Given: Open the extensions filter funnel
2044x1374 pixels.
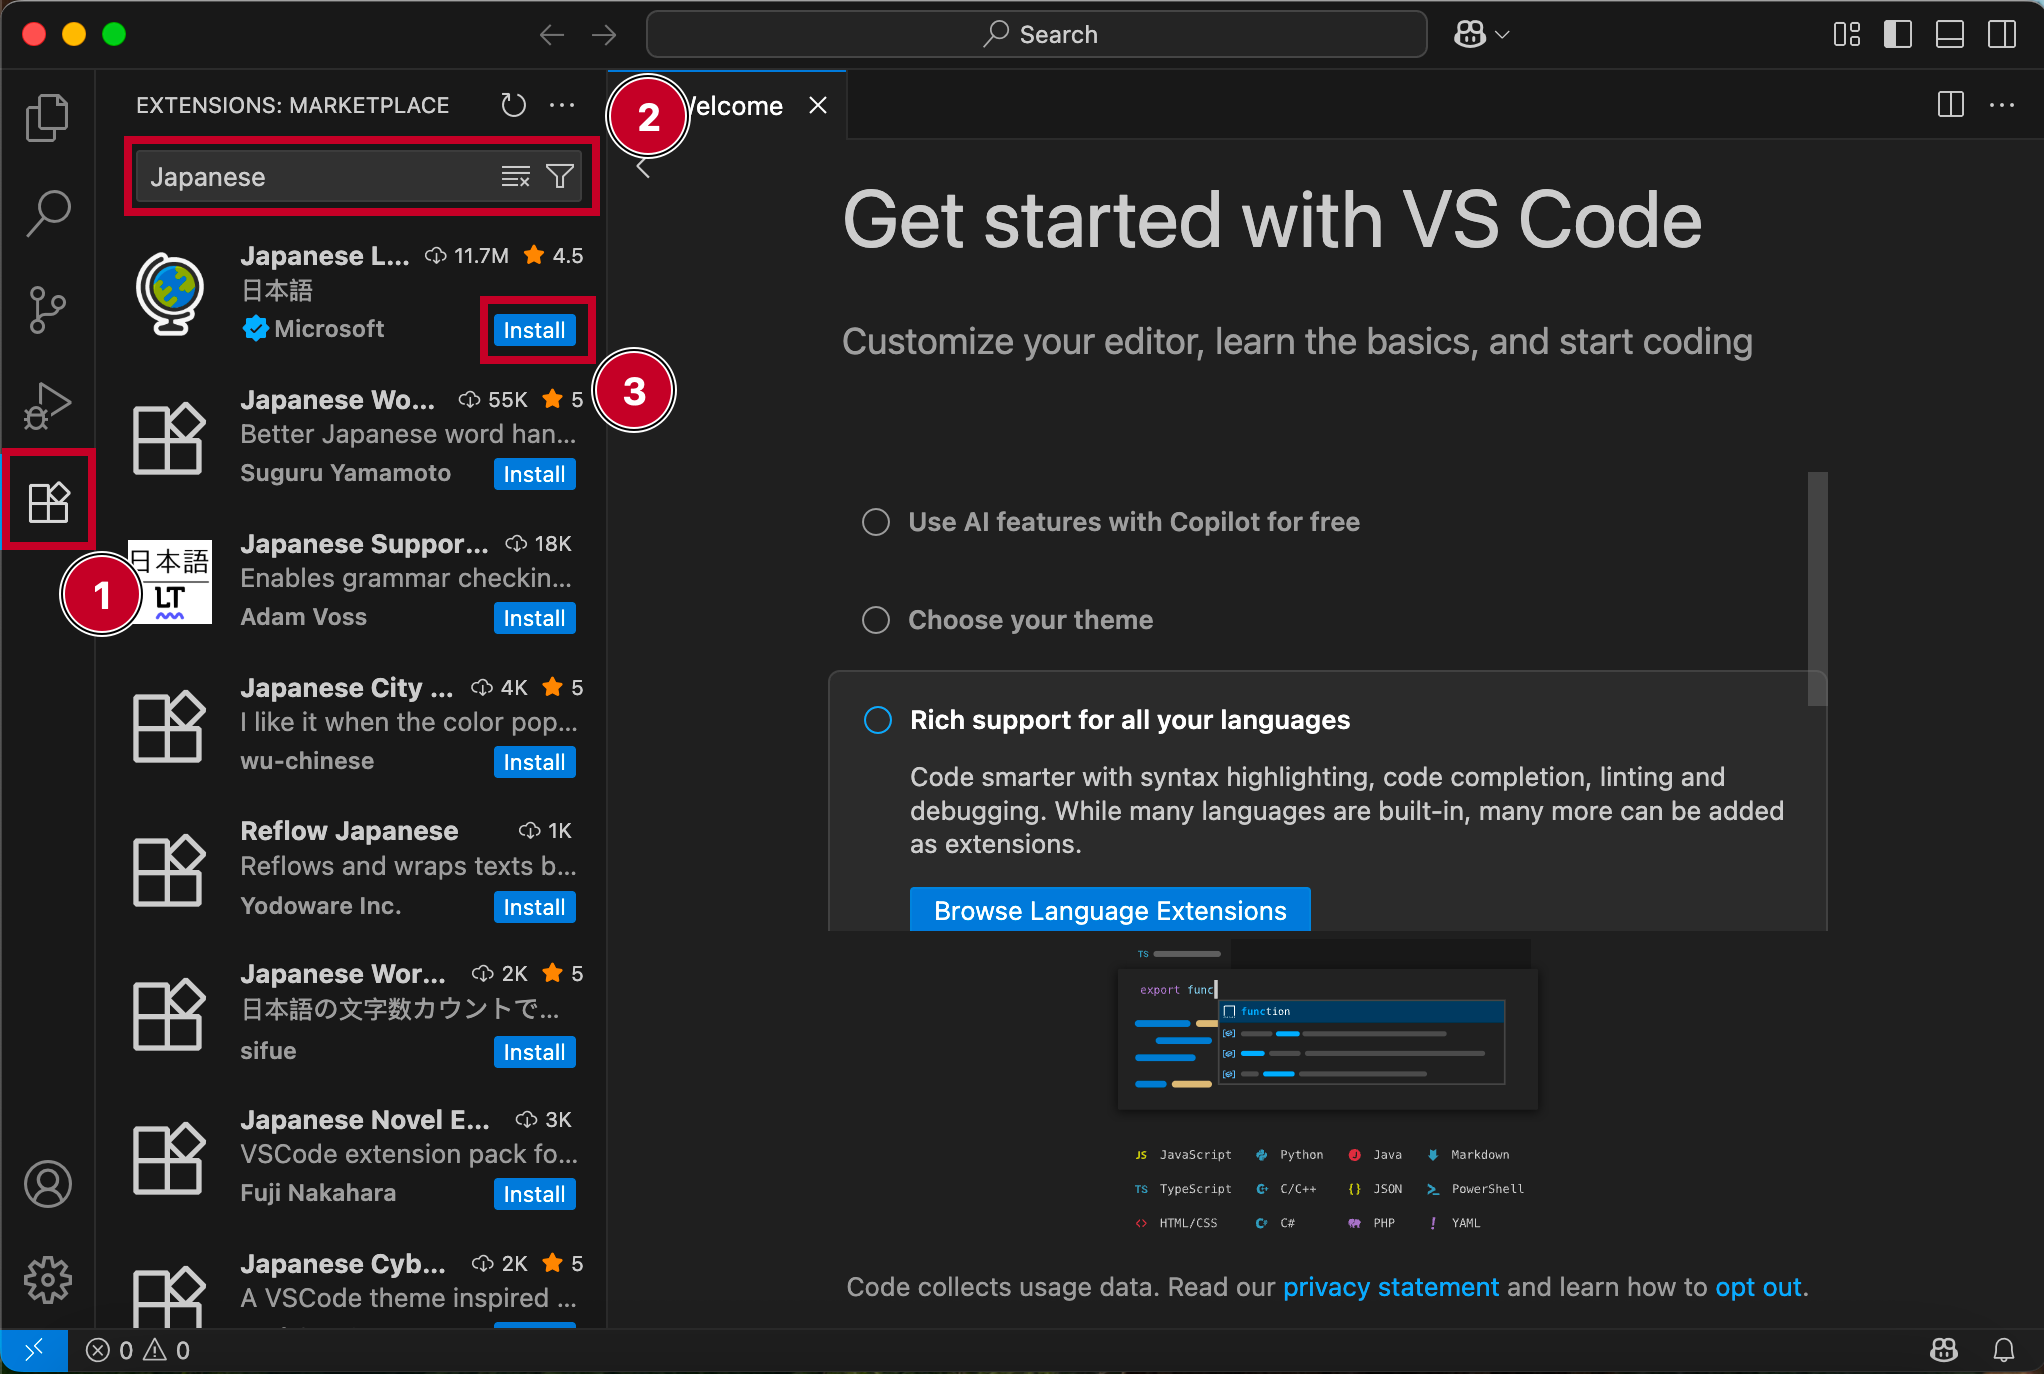Looking at the screenshot, I should coord(560,177).
